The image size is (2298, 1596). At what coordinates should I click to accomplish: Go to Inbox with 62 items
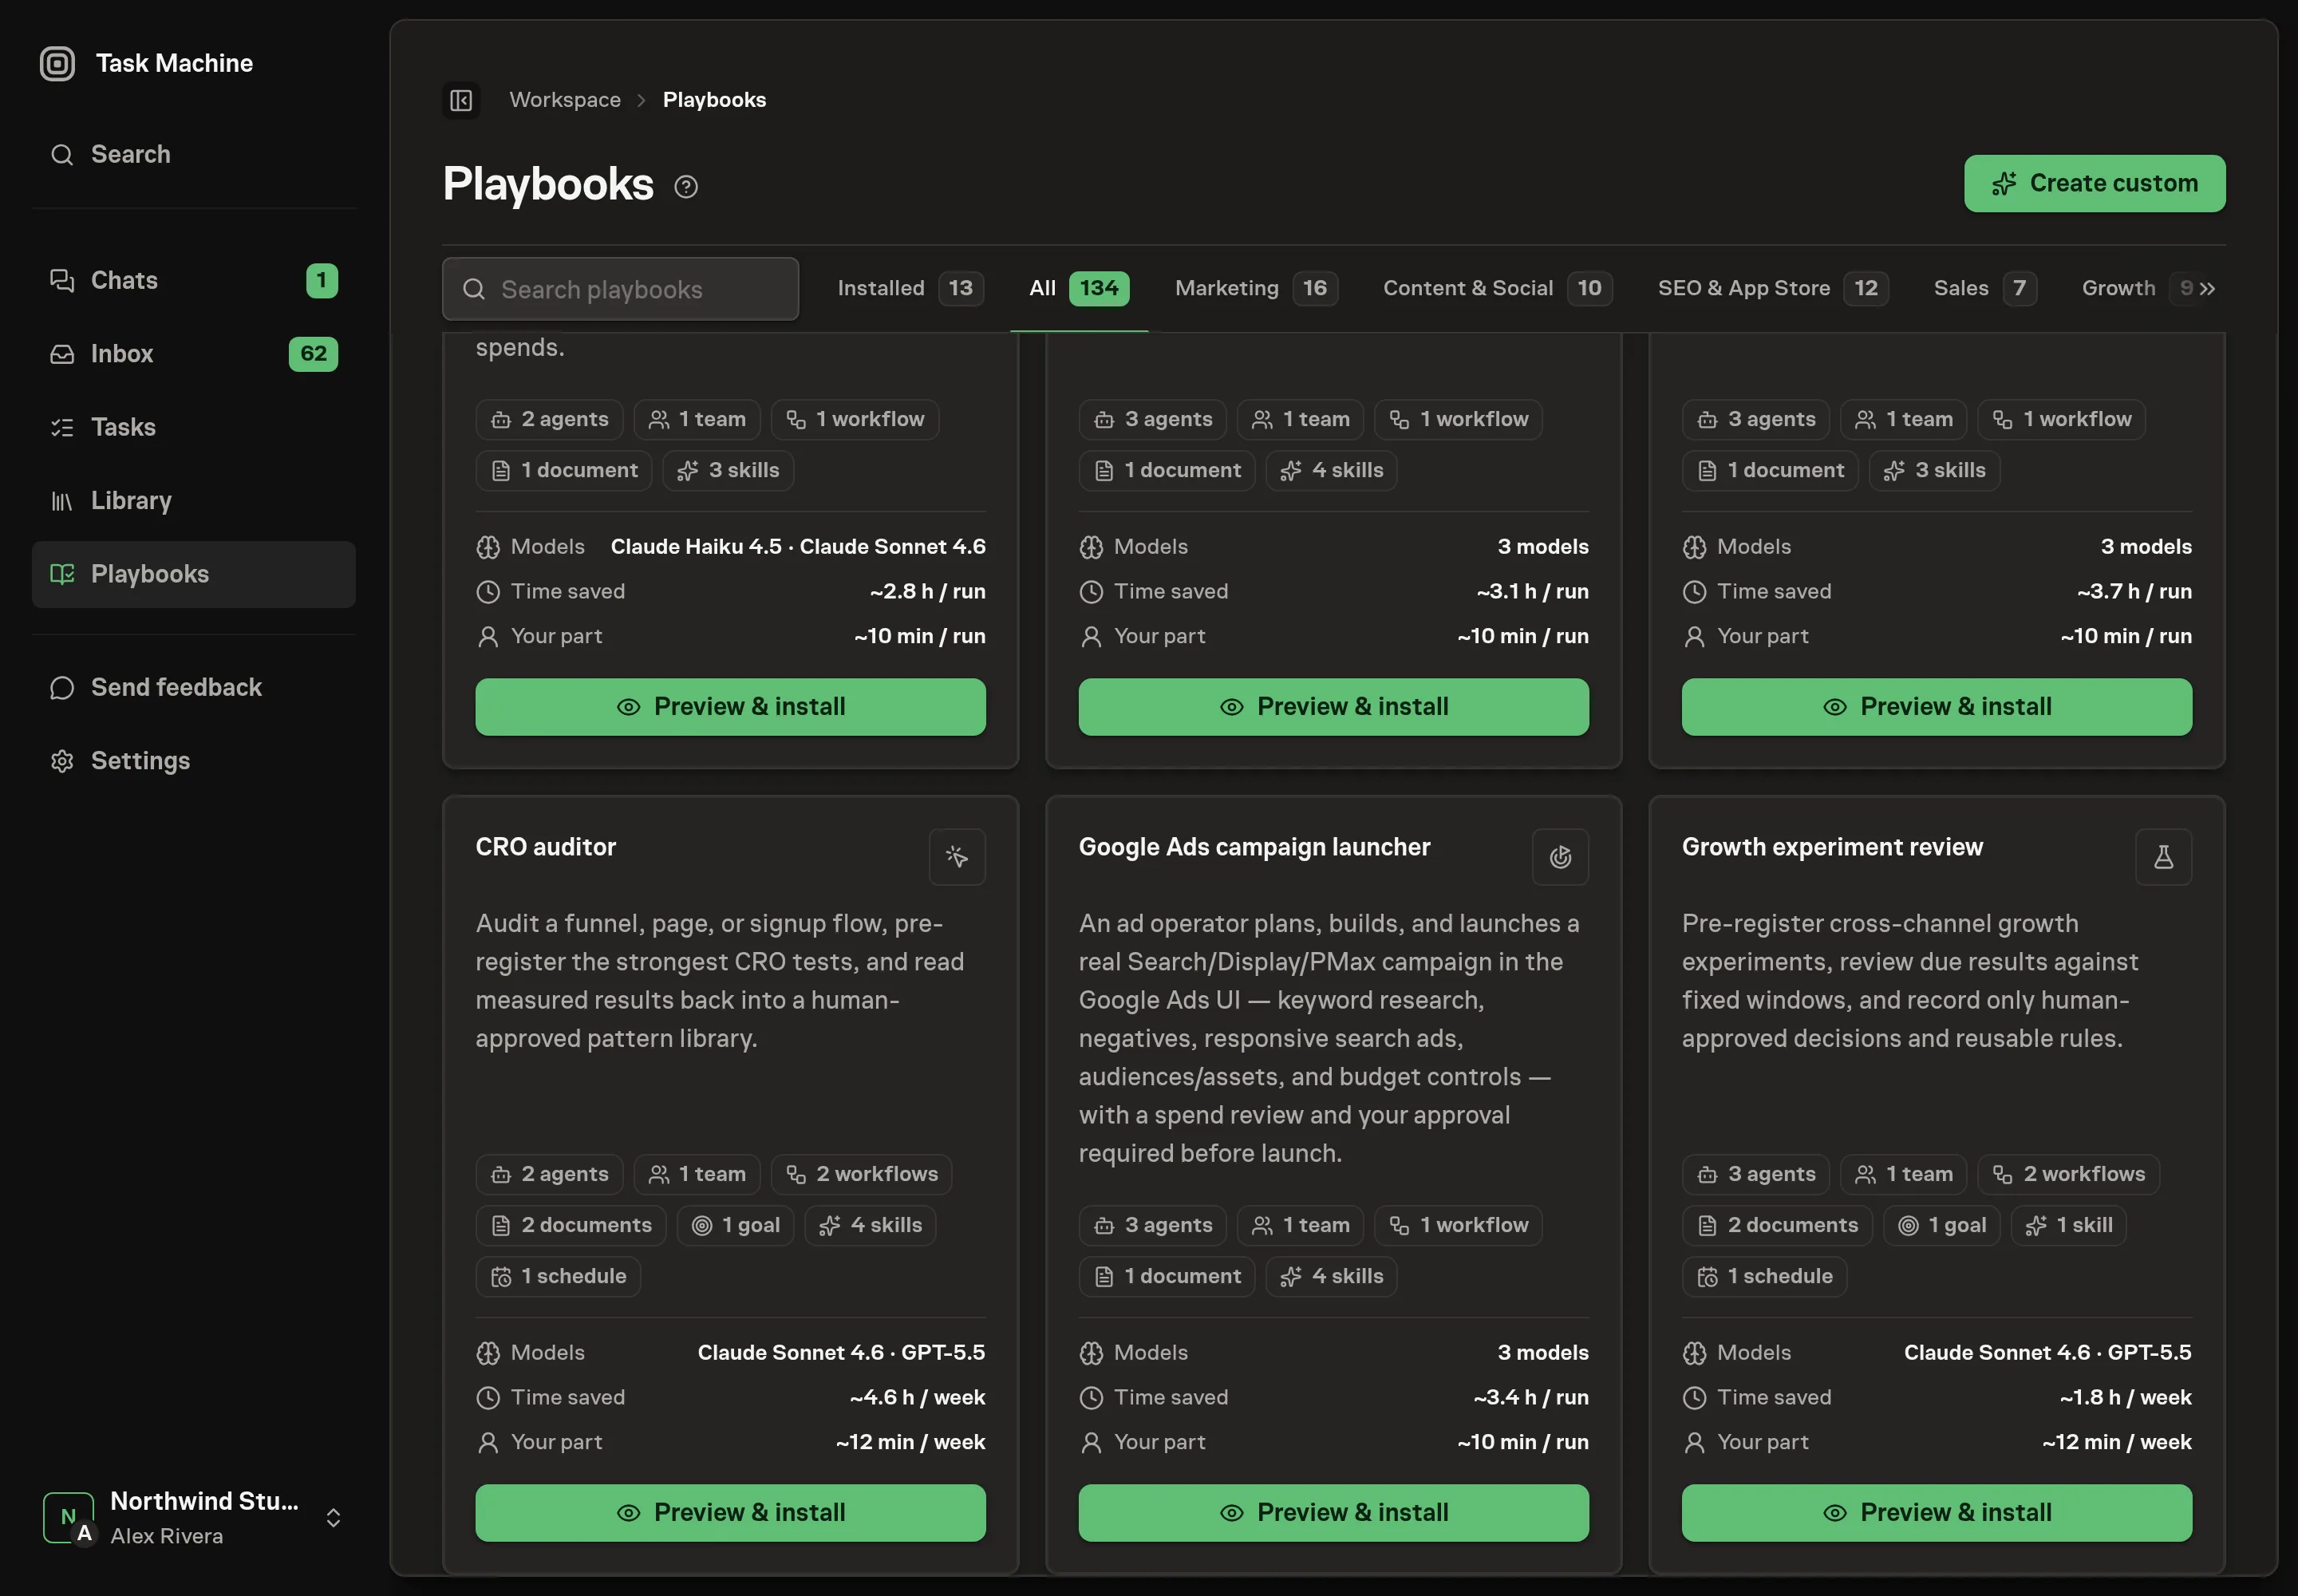(x=194, y=354)
